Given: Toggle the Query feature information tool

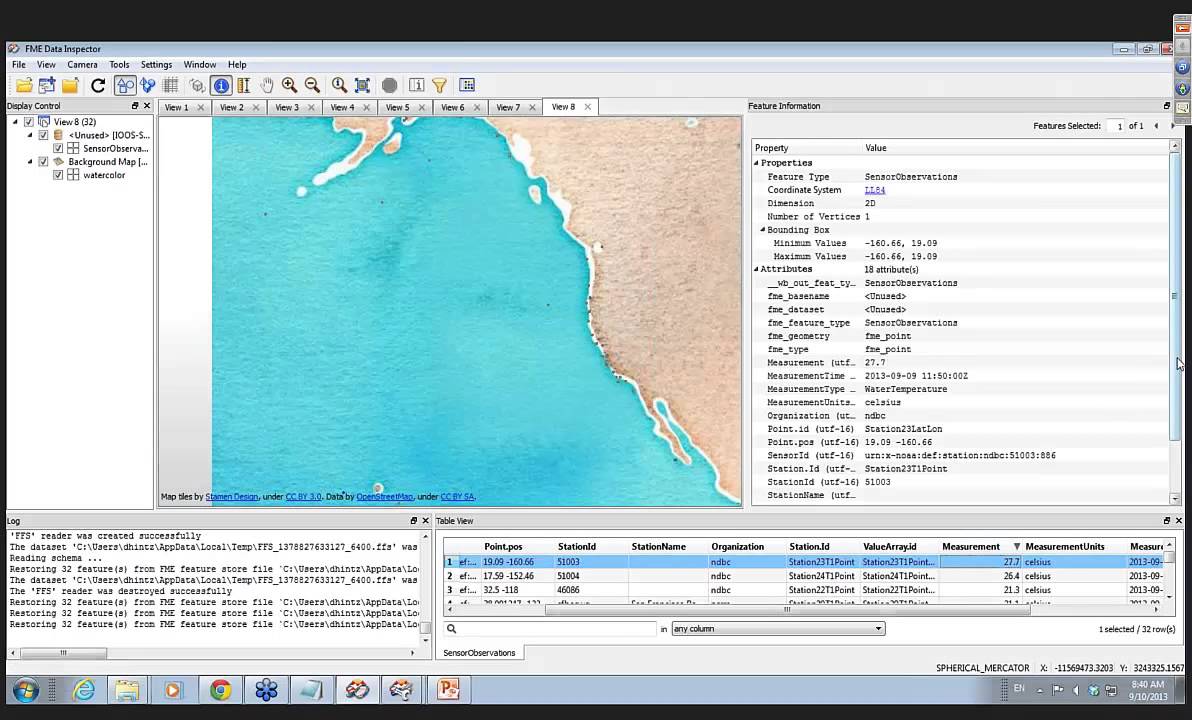Looking at the screenshot, I should (x=221, y=86).
